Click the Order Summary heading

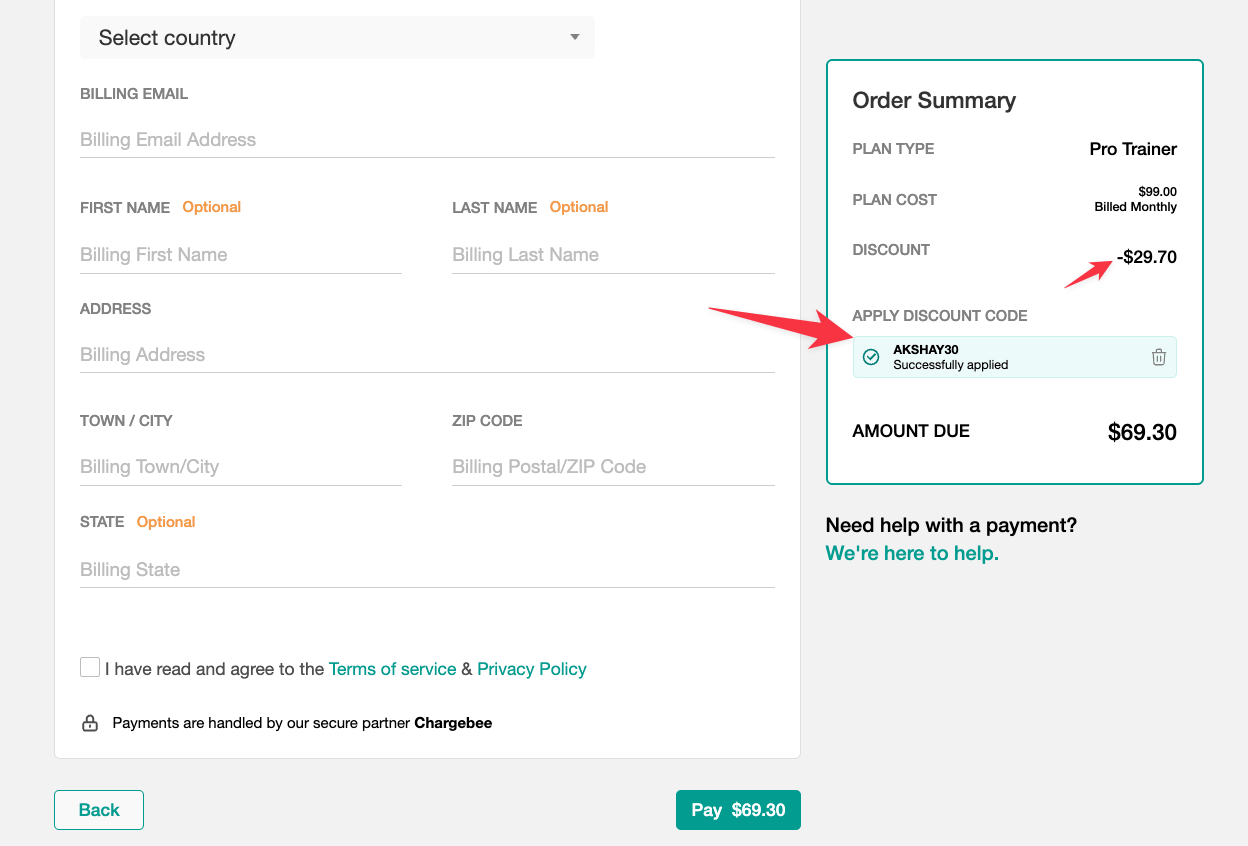tap(934, 100)
